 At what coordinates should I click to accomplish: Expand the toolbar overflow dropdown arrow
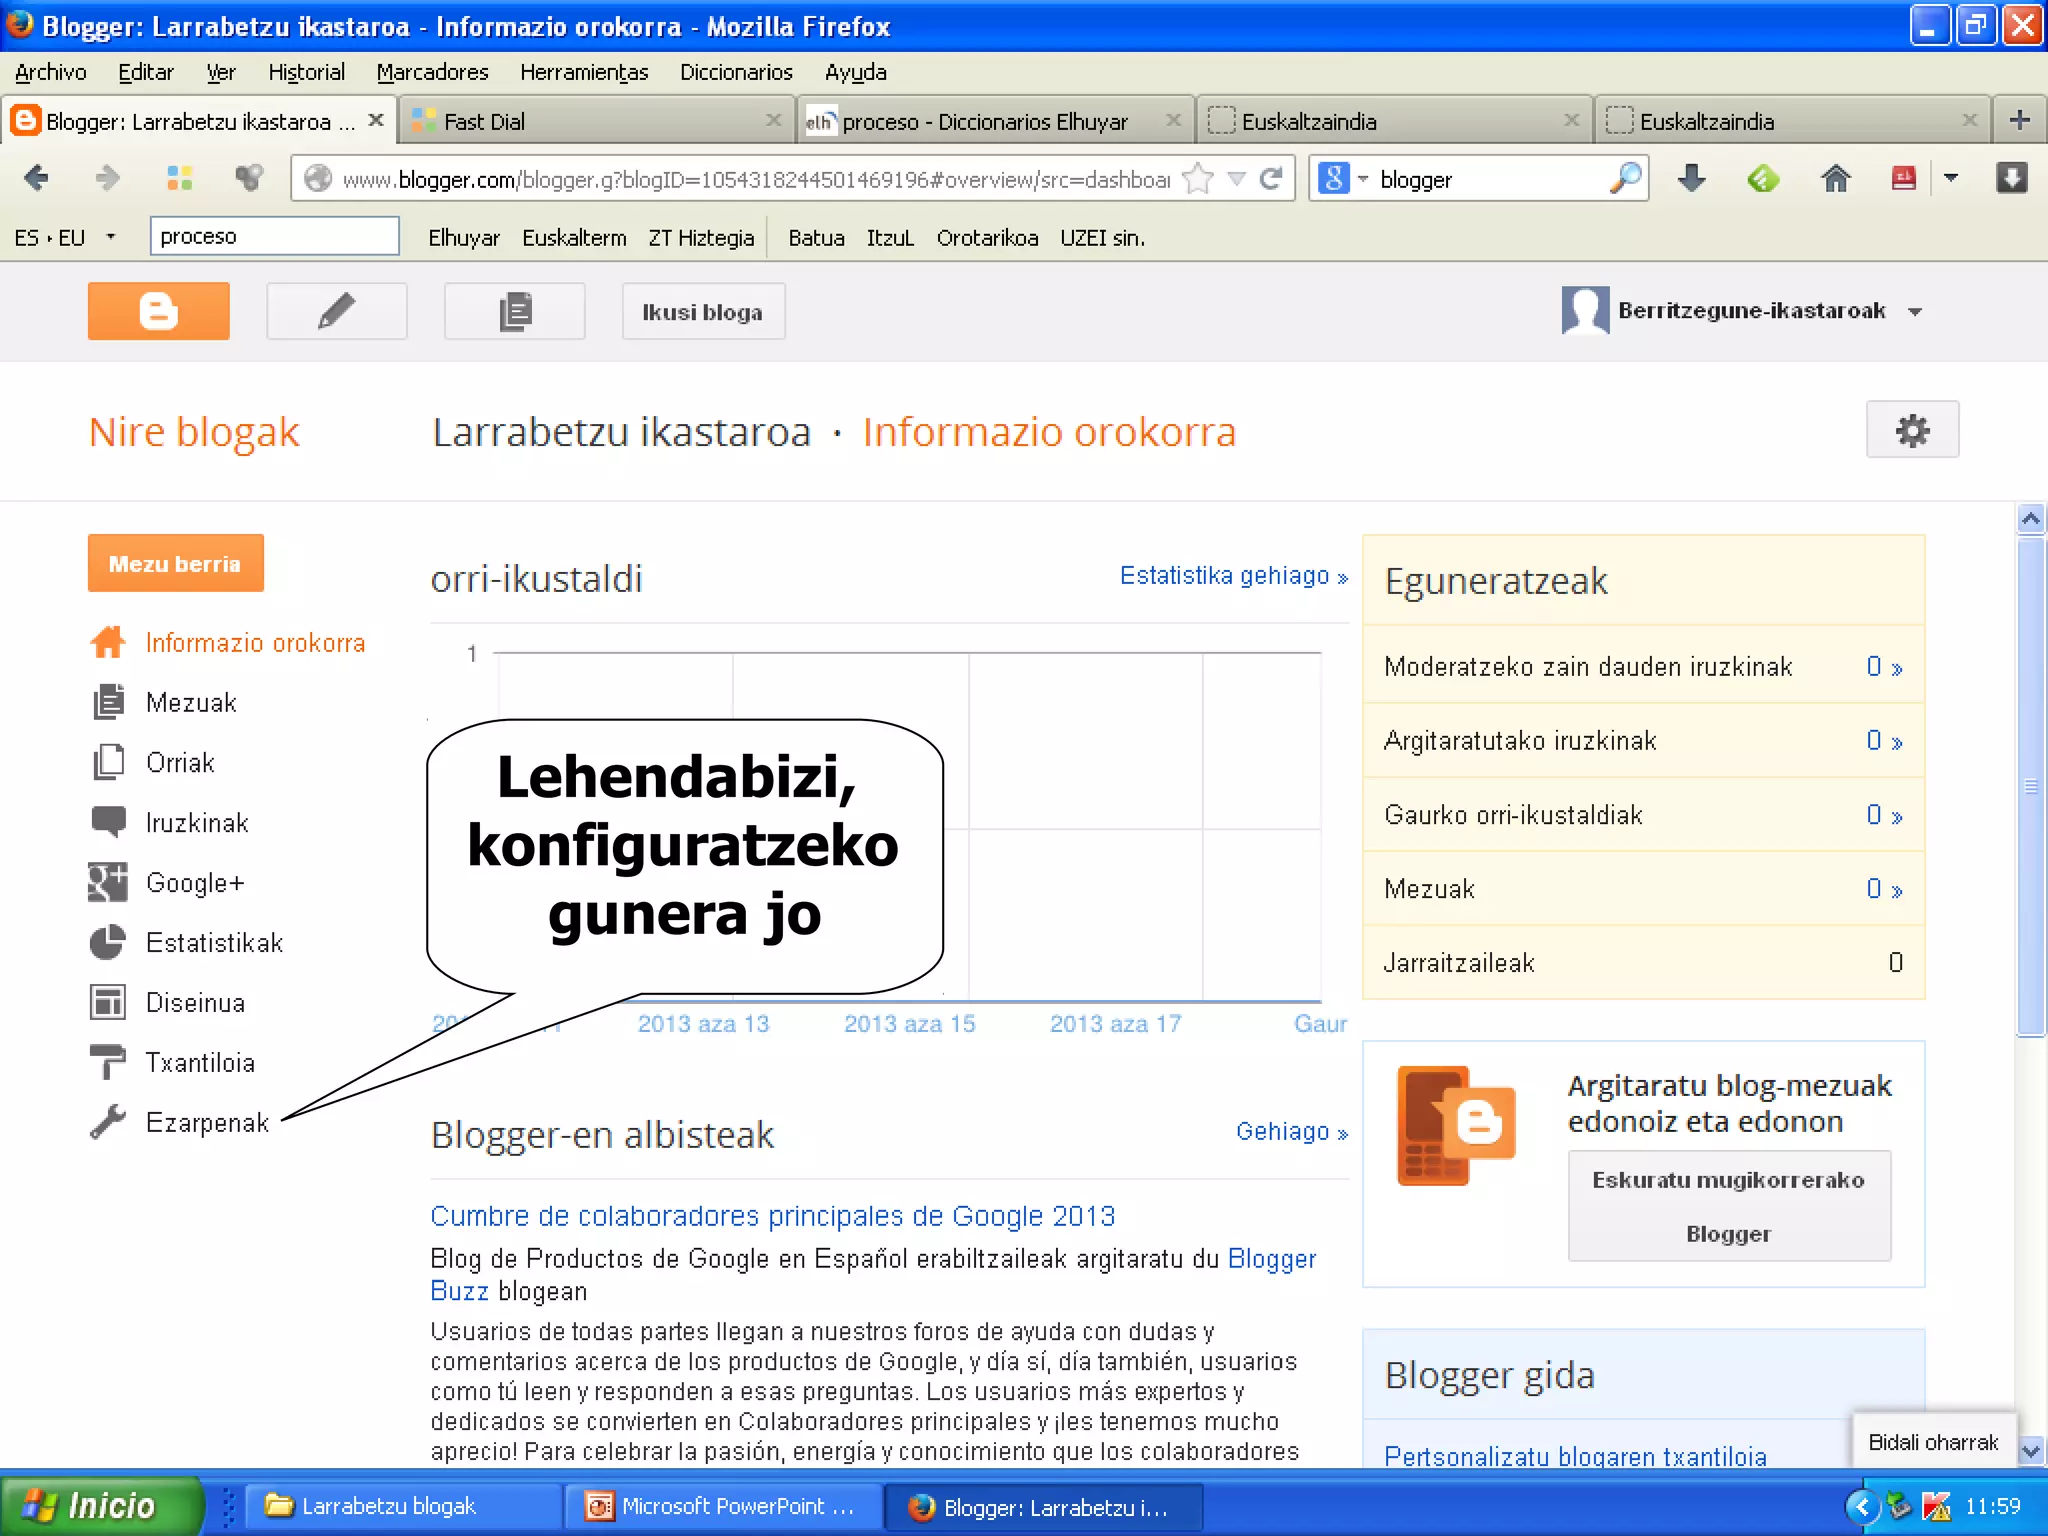click(x=1950, y=179)
